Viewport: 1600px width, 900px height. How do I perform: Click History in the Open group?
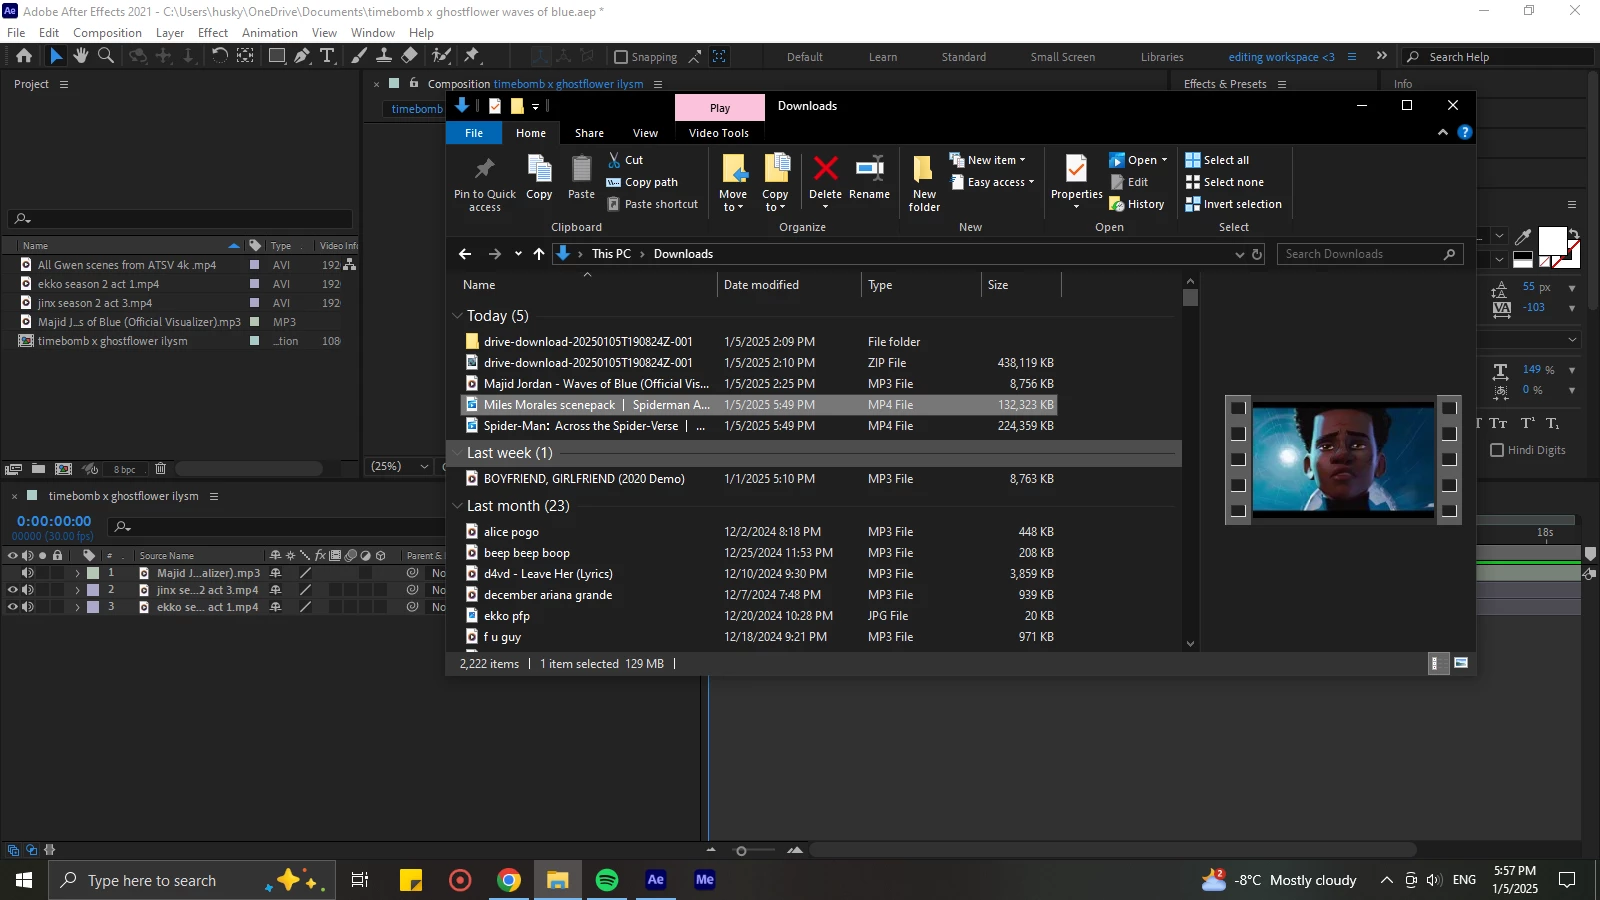pyautogui.click(x=1137, y=204)
